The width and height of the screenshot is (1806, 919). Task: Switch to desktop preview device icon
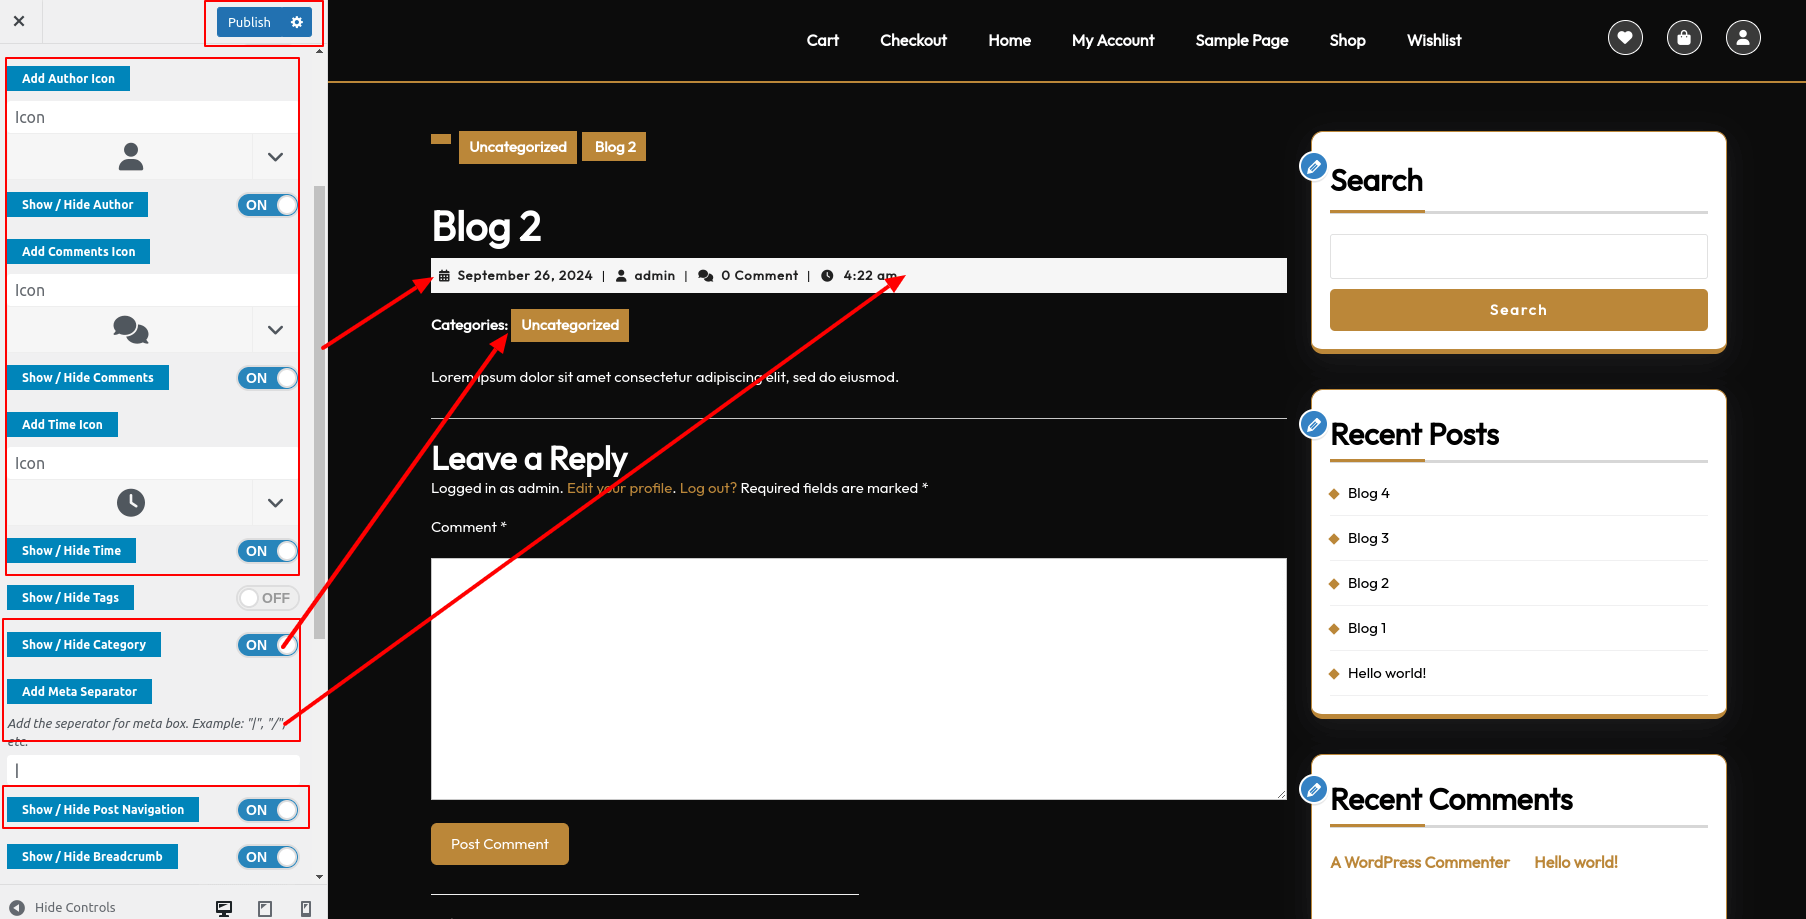point(224,908)
